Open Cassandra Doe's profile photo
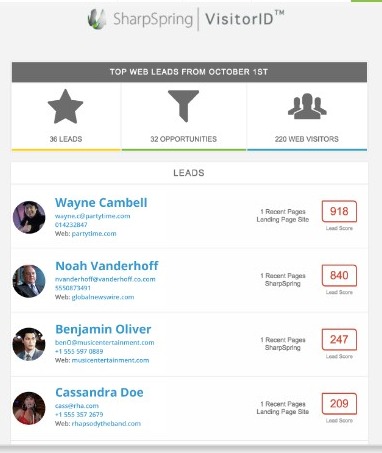This screenshot has width=382, height=453. [x=29, y=408]
